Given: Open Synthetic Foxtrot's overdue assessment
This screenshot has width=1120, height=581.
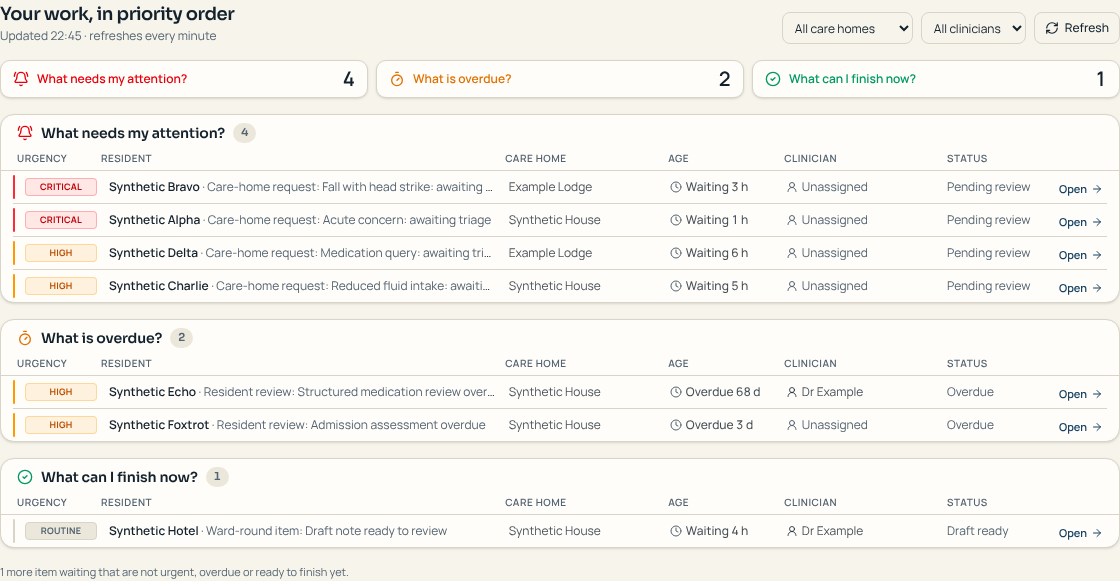Looking at the screenshot, I should [1080, 427].
